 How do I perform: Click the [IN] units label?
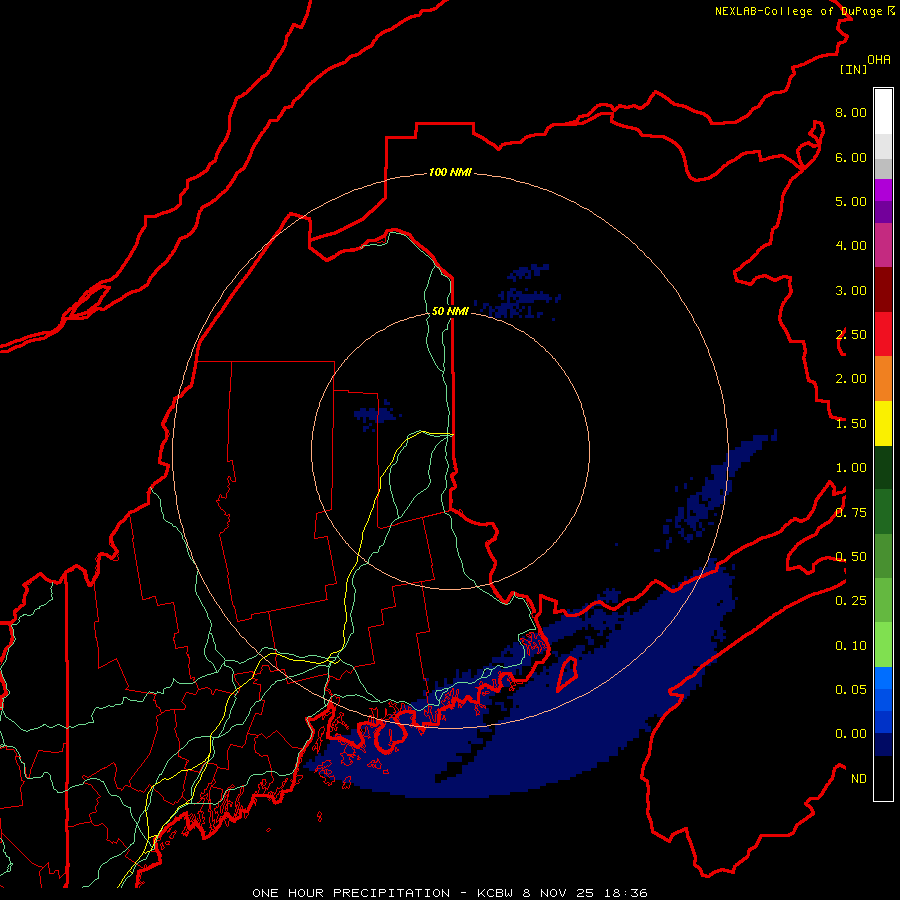tap(853, 69)
